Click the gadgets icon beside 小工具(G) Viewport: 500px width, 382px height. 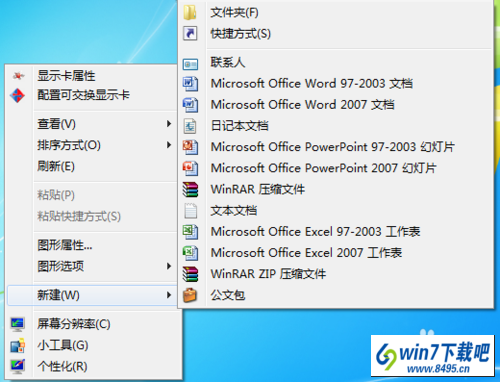click(17, 345)
